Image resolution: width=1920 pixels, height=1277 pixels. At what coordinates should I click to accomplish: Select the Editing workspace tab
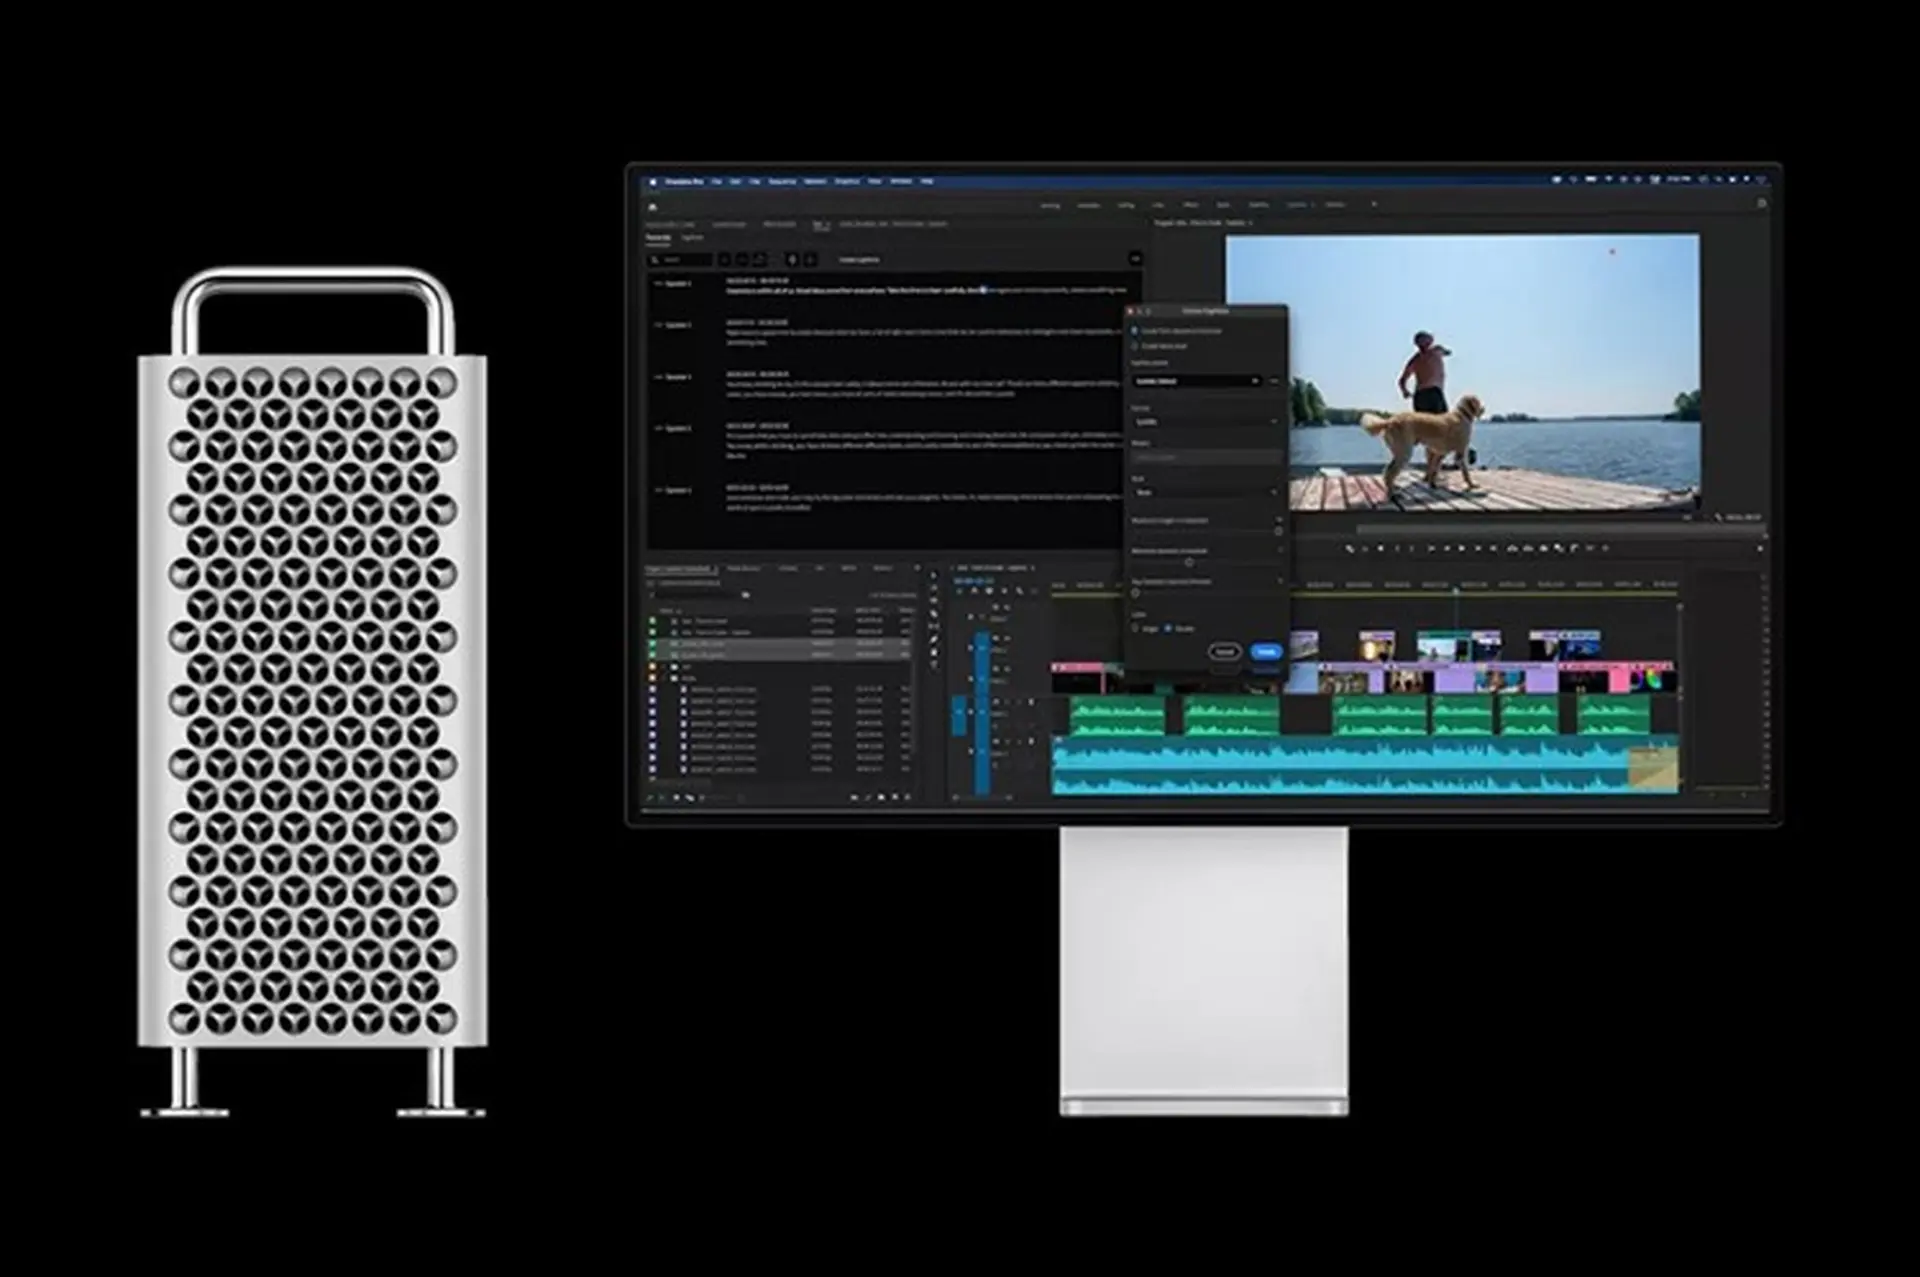tap(1126, 205)
